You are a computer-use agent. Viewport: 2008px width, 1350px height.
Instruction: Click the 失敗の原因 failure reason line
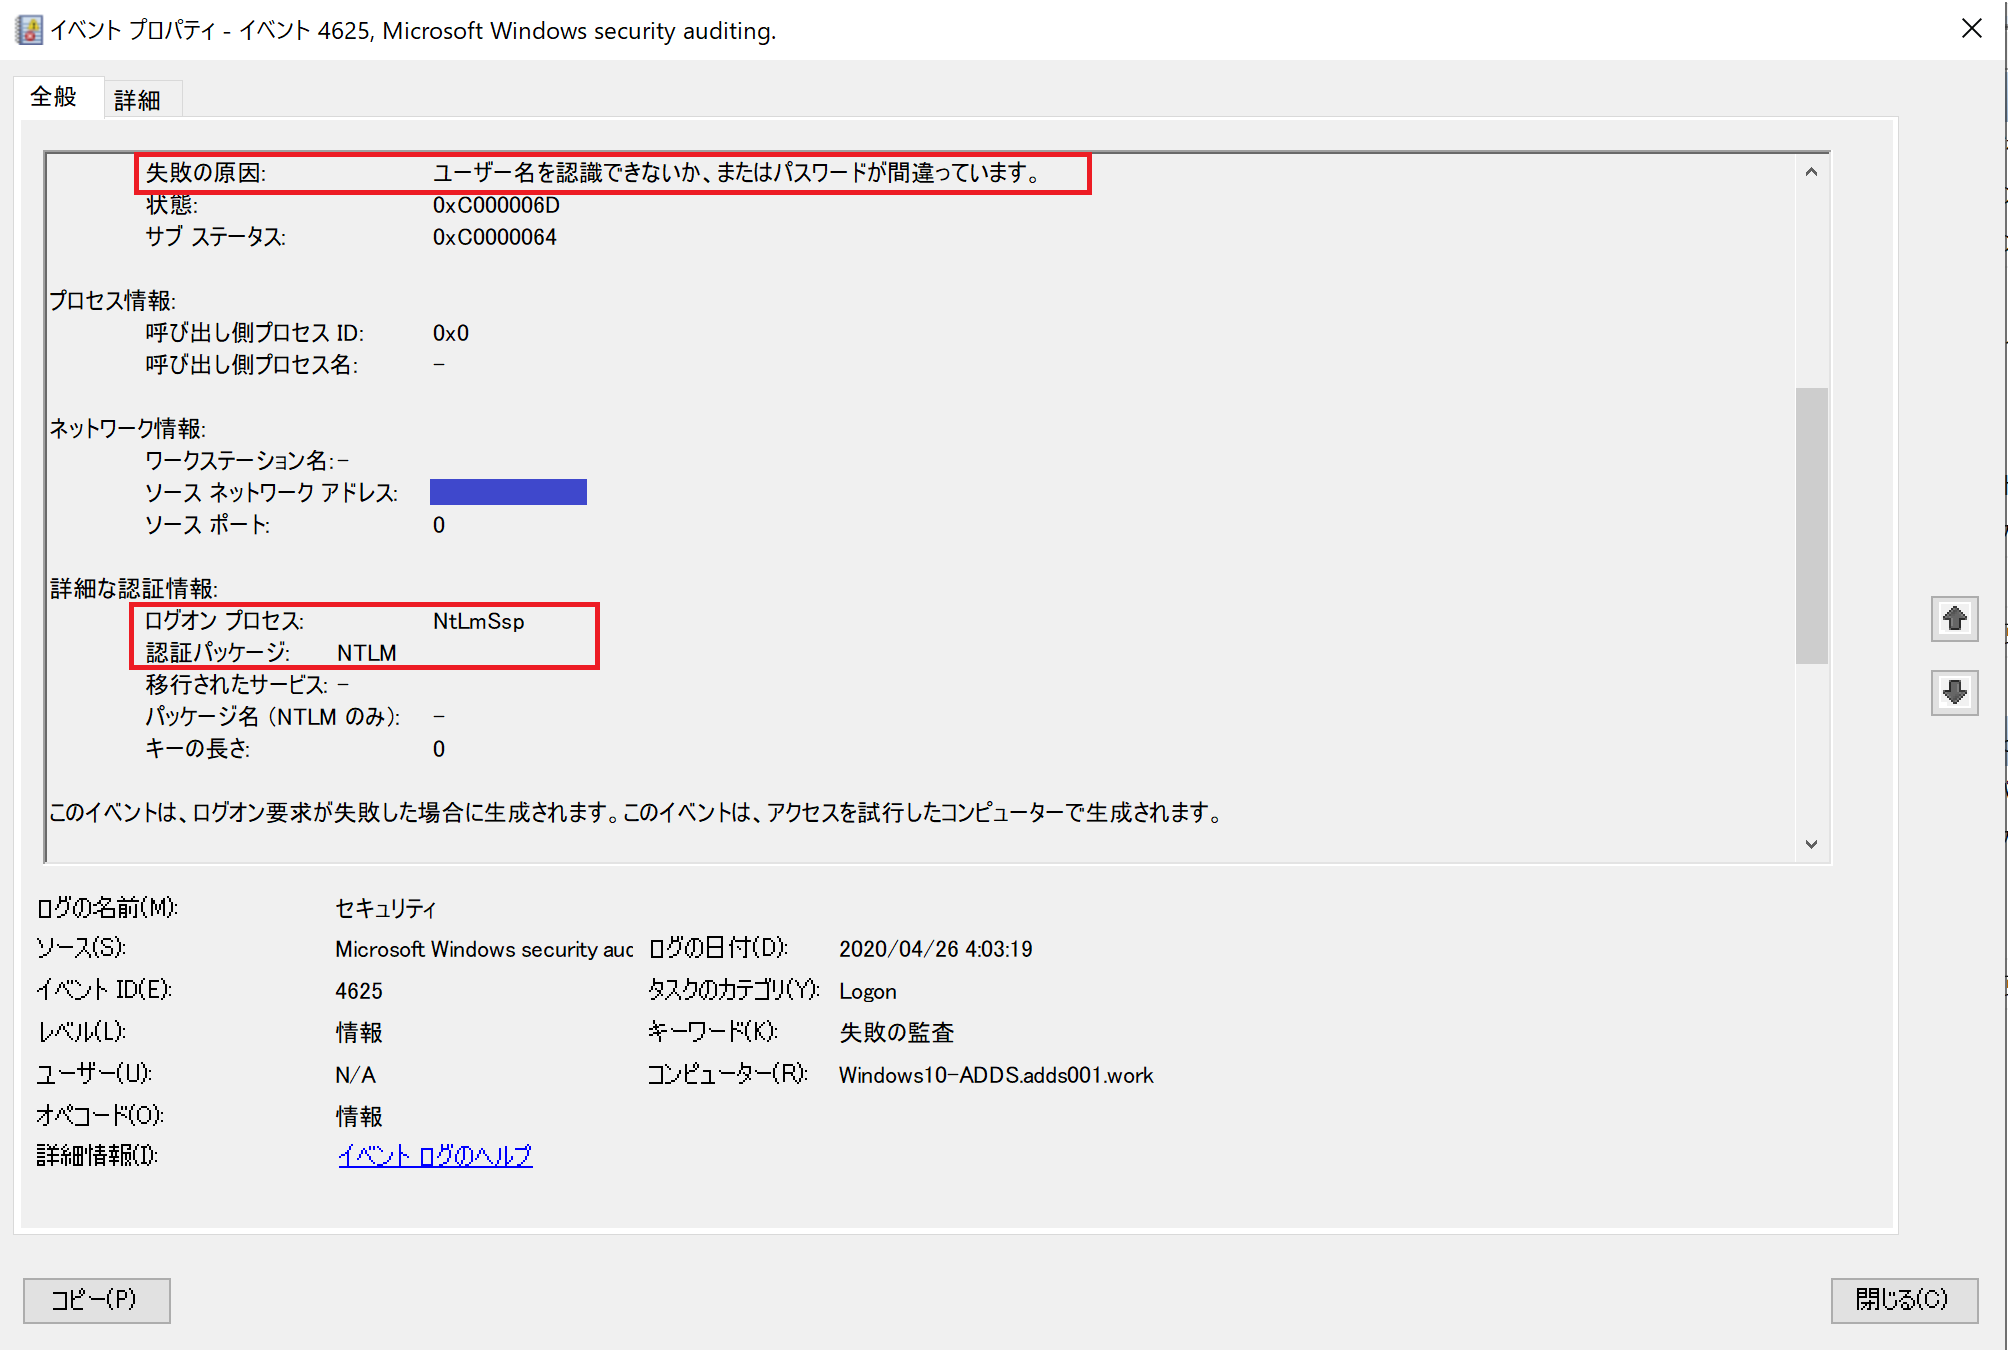tap(612, 173)
